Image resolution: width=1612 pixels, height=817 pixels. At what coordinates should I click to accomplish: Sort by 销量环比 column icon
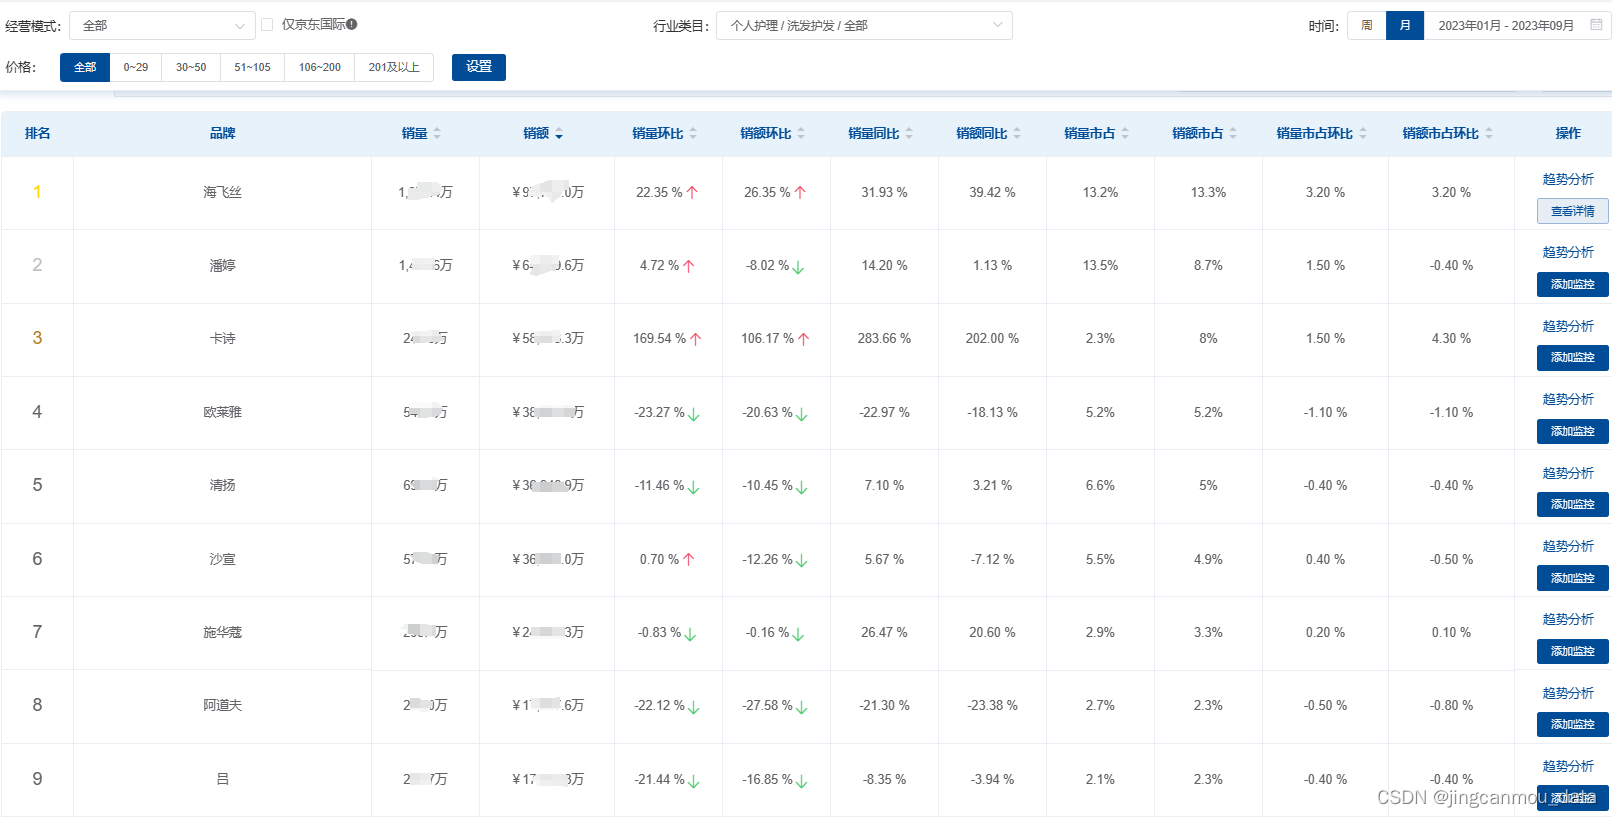coord(693,133)
